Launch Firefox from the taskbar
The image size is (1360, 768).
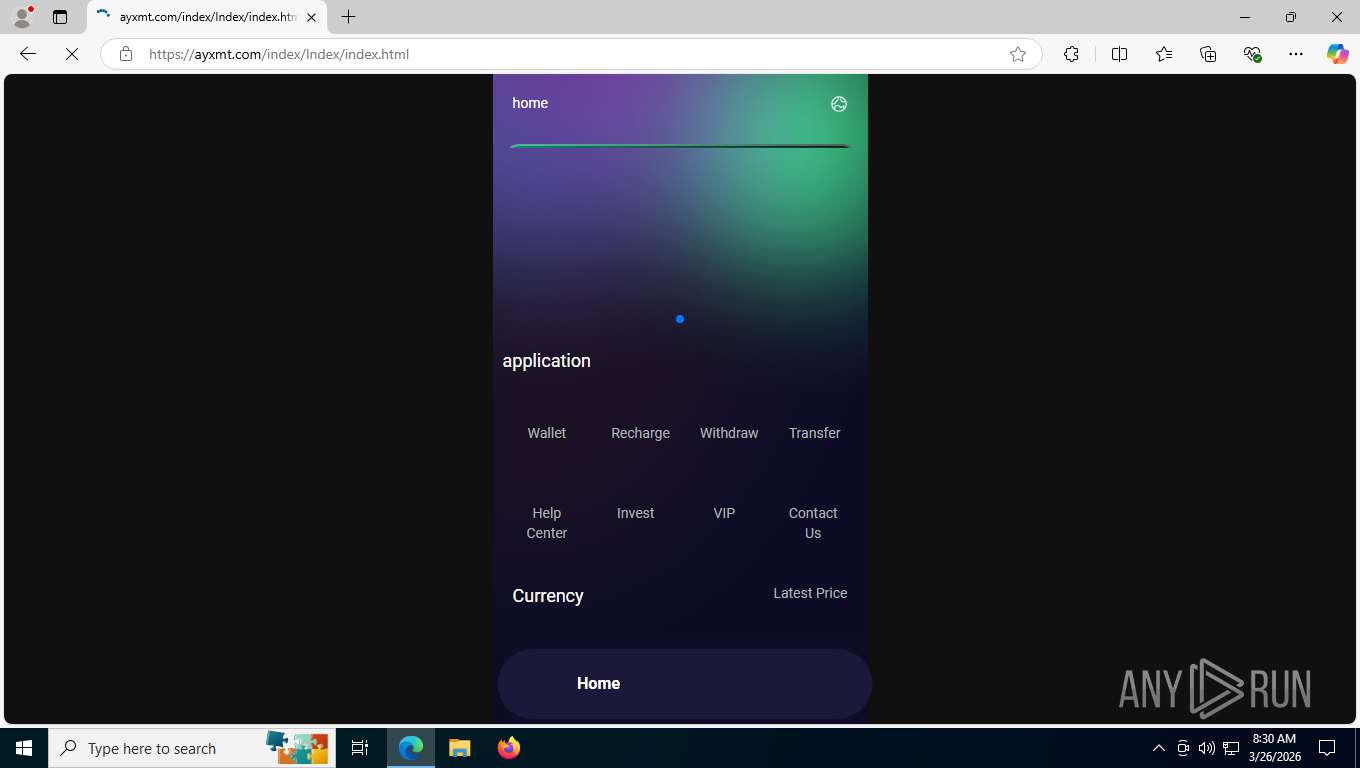coord(509,748)
